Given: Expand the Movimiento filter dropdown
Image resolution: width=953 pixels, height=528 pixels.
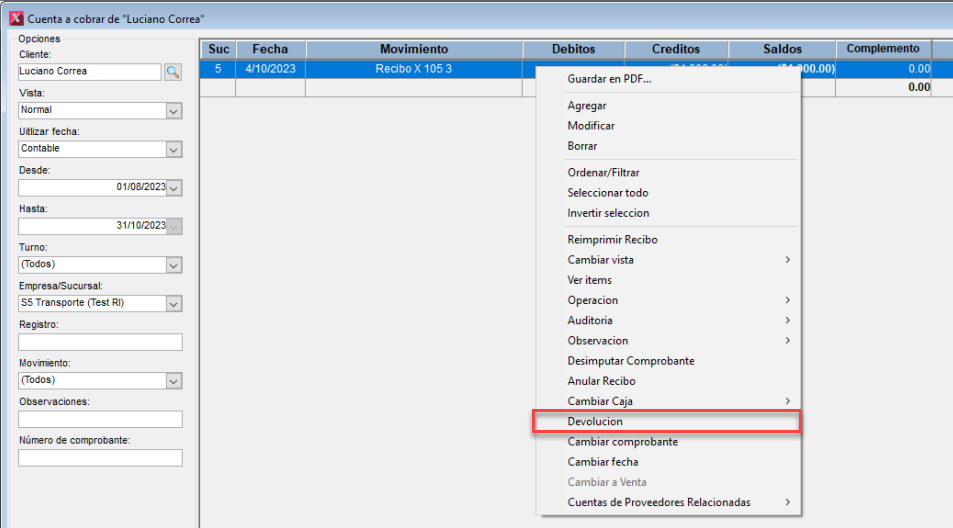Looking at the screenshot, I should pos(174,380).
